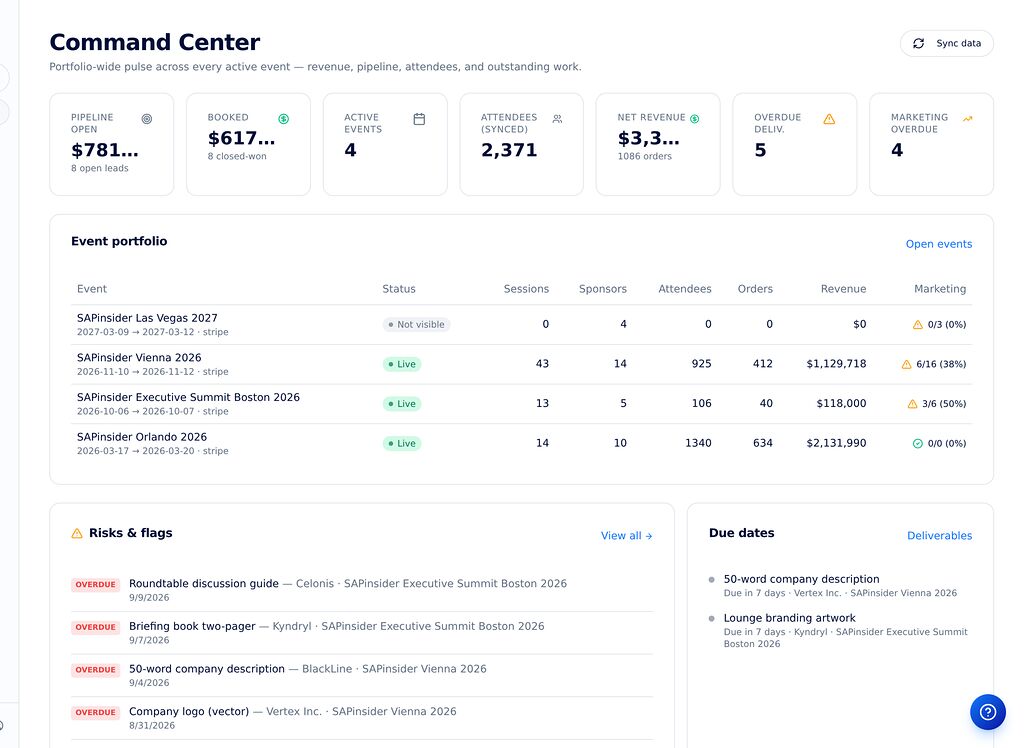Open the help question-mark button
The height and width of the screenshot is (748, 1024).
987,712
